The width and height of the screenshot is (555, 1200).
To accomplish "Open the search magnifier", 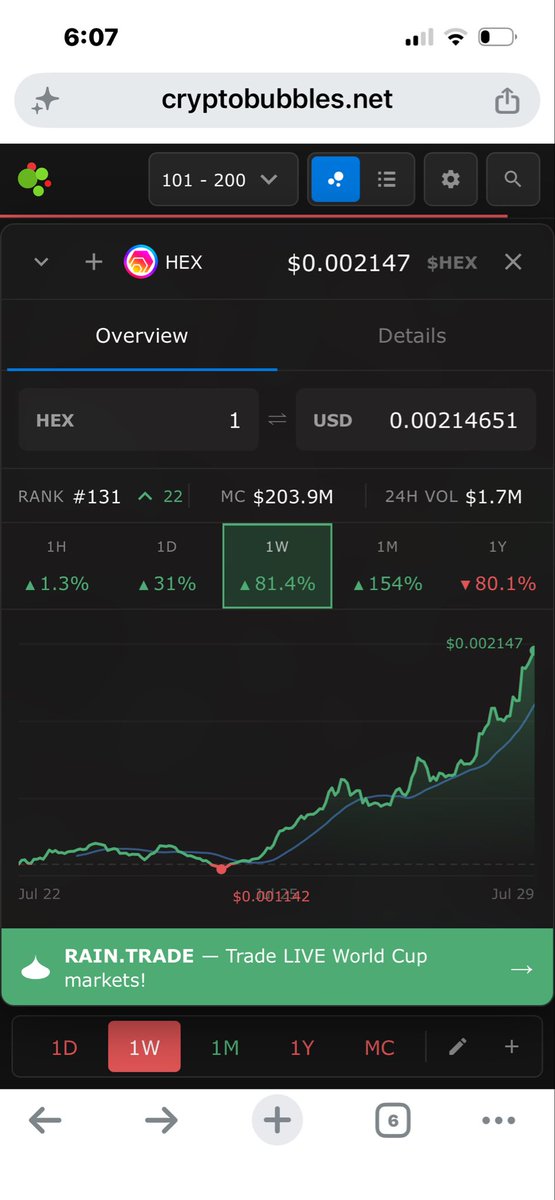I will pos(513,180).
